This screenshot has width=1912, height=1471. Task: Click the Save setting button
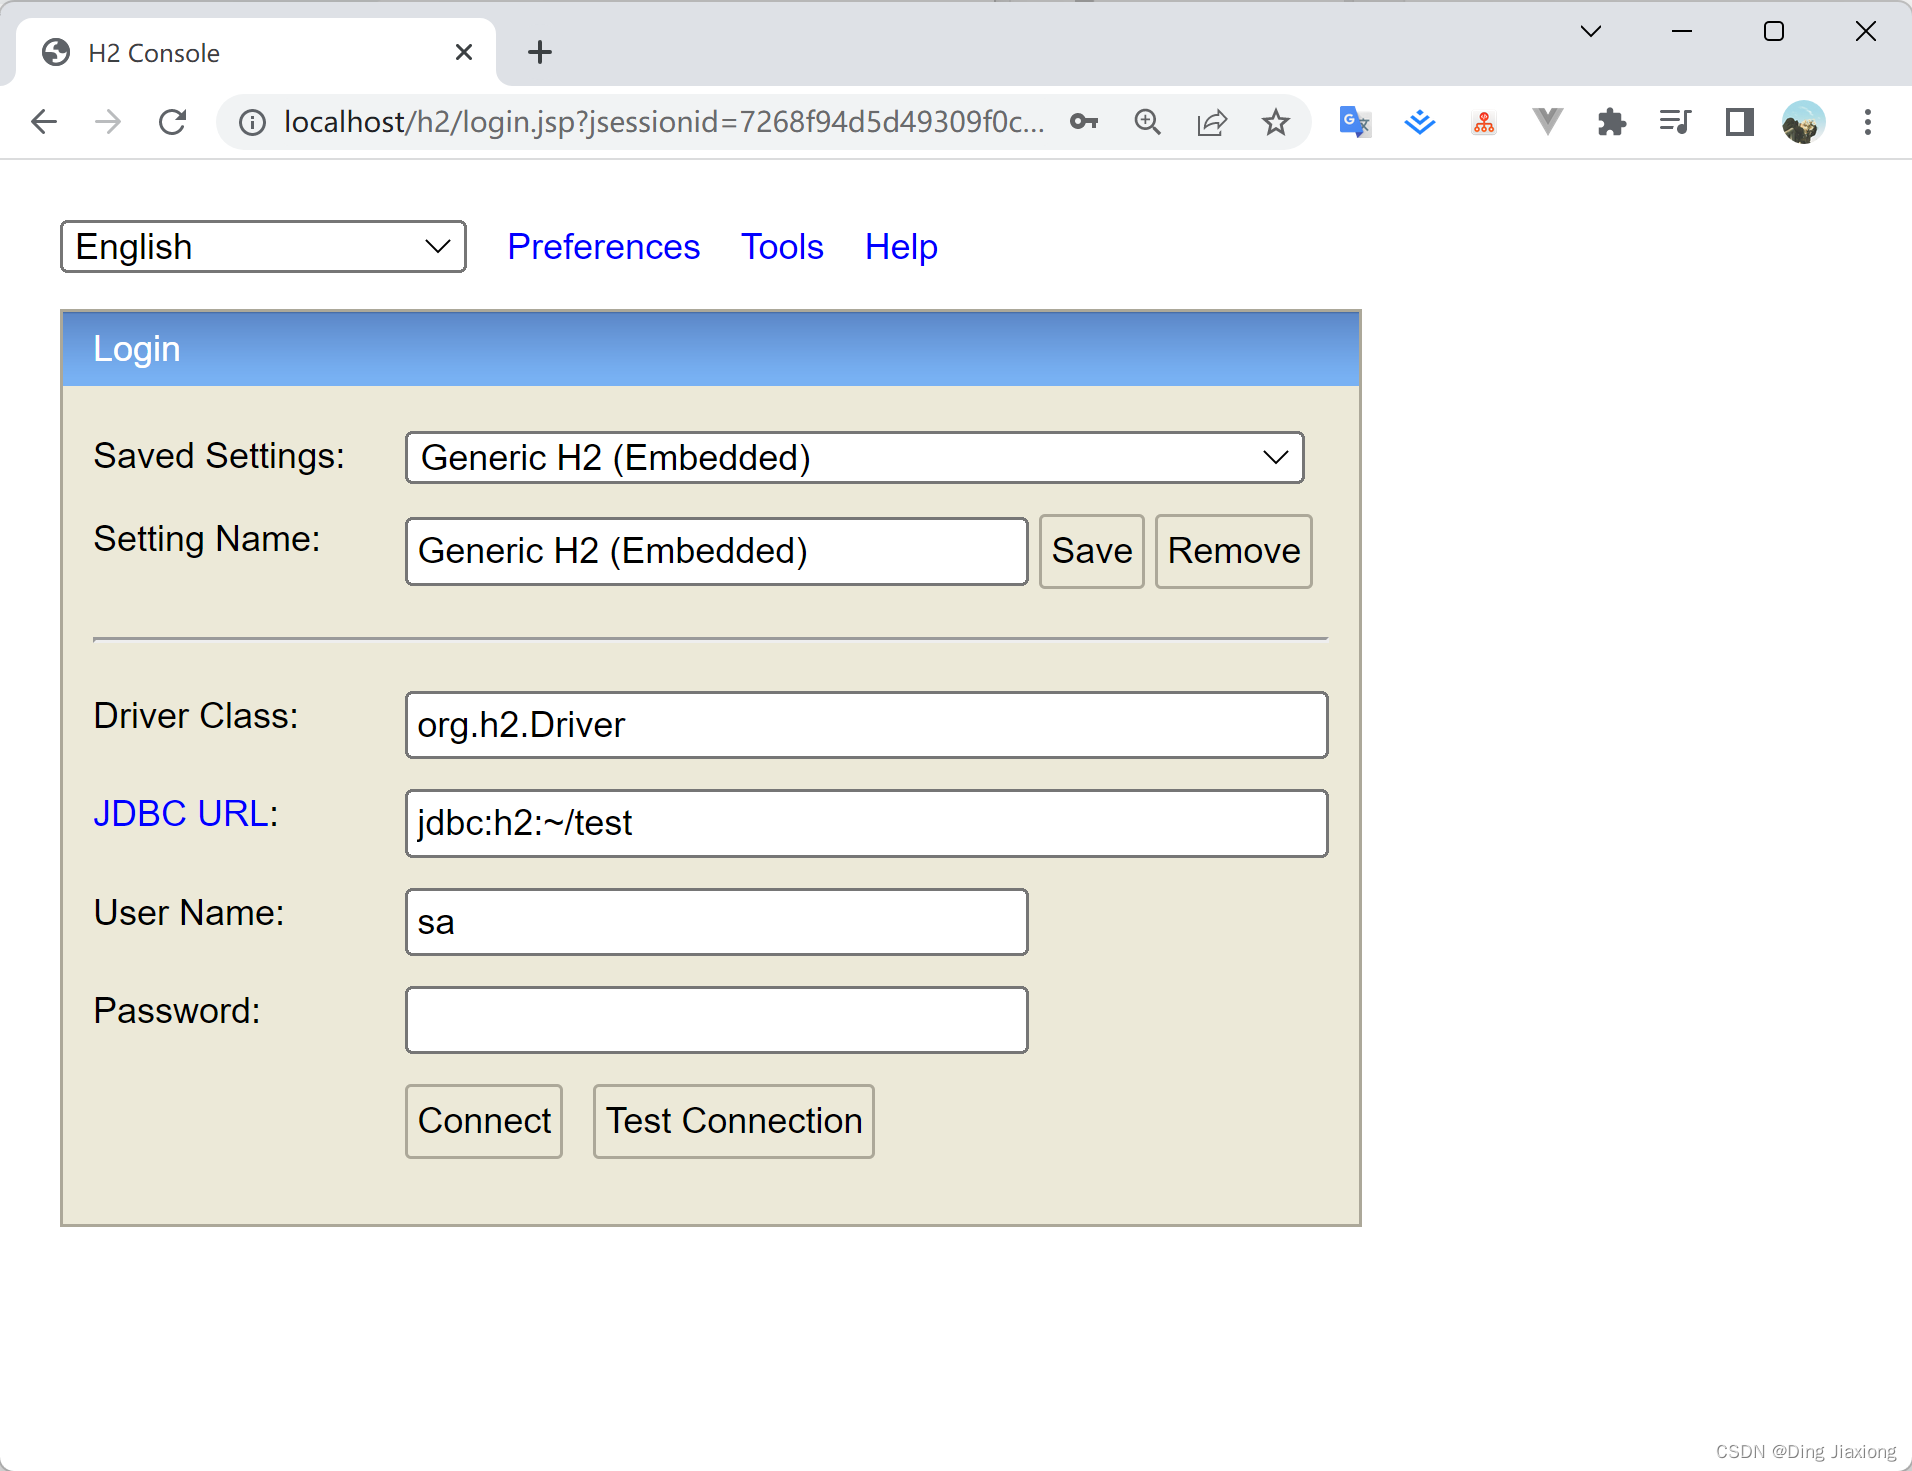(1091, 551)
